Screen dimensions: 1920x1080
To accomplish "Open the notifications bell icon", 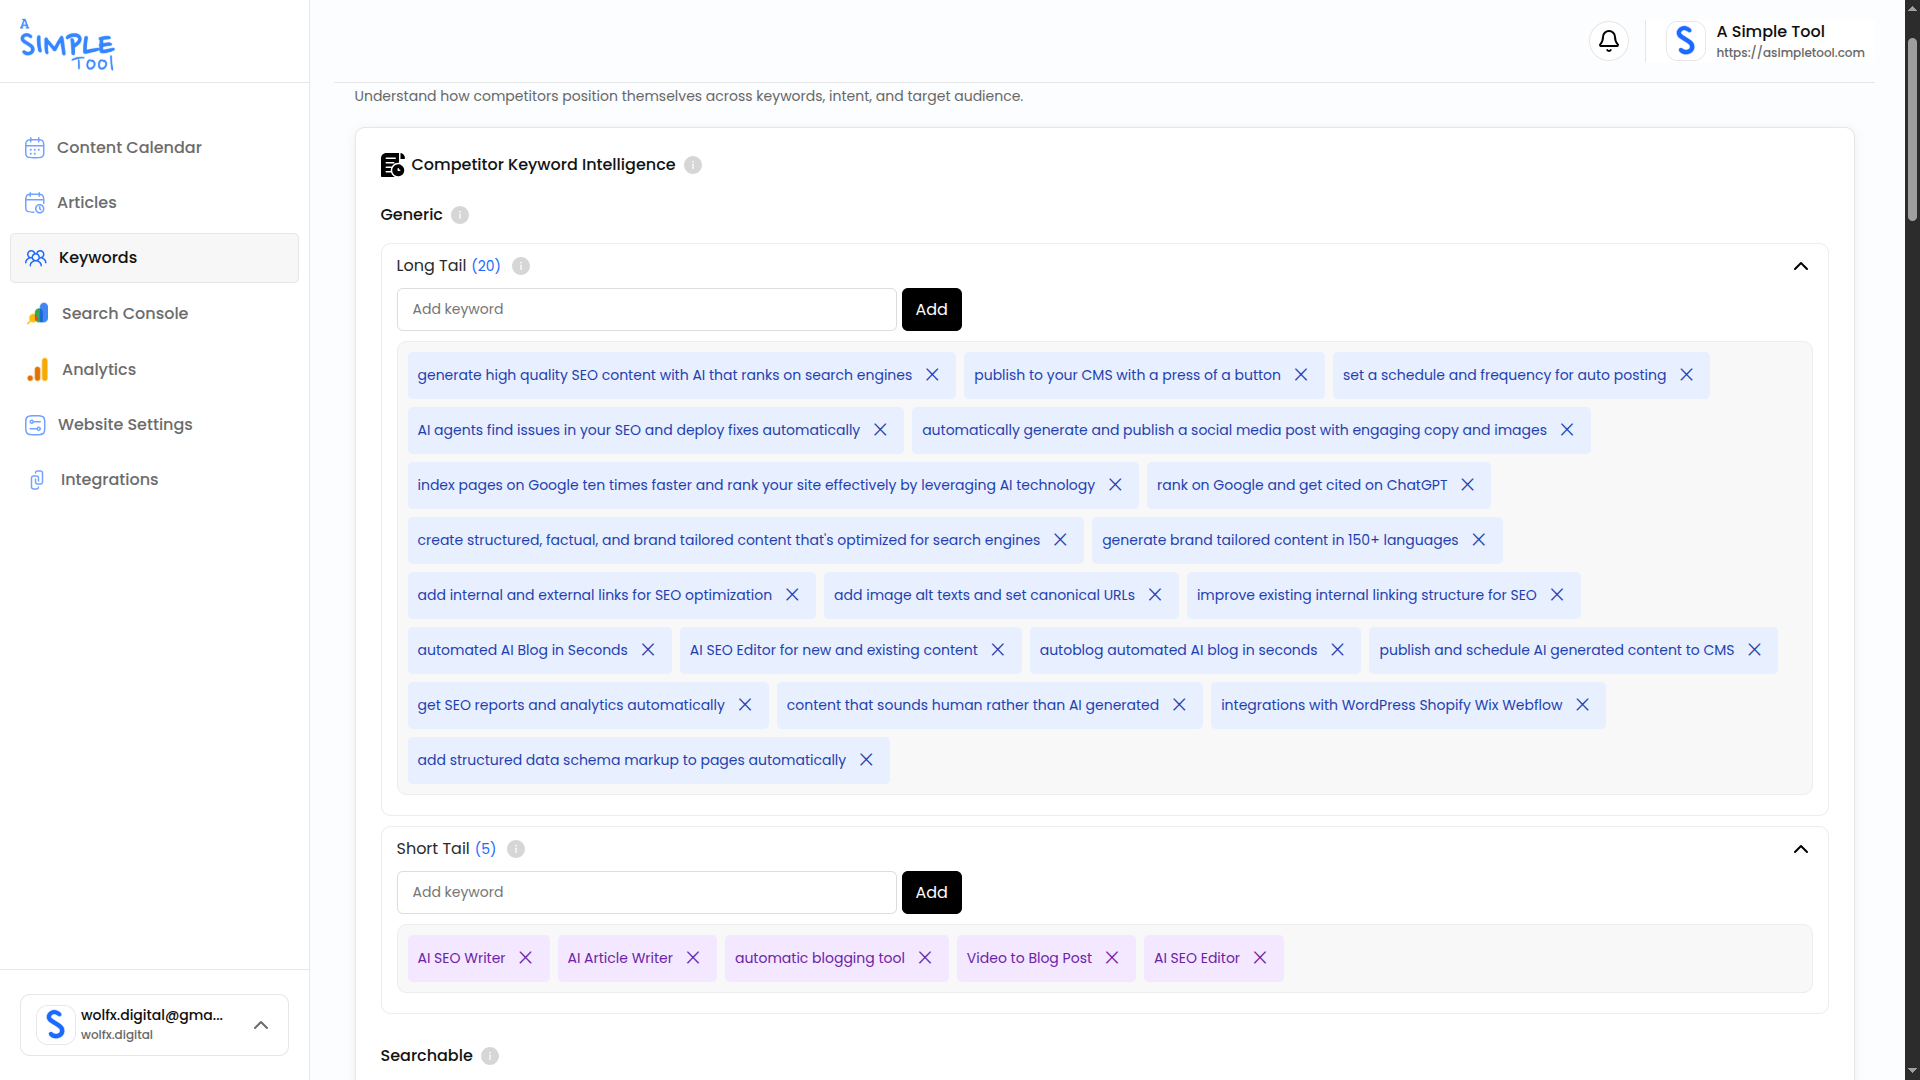I will pyautogui.click(x=1608, y=41).
